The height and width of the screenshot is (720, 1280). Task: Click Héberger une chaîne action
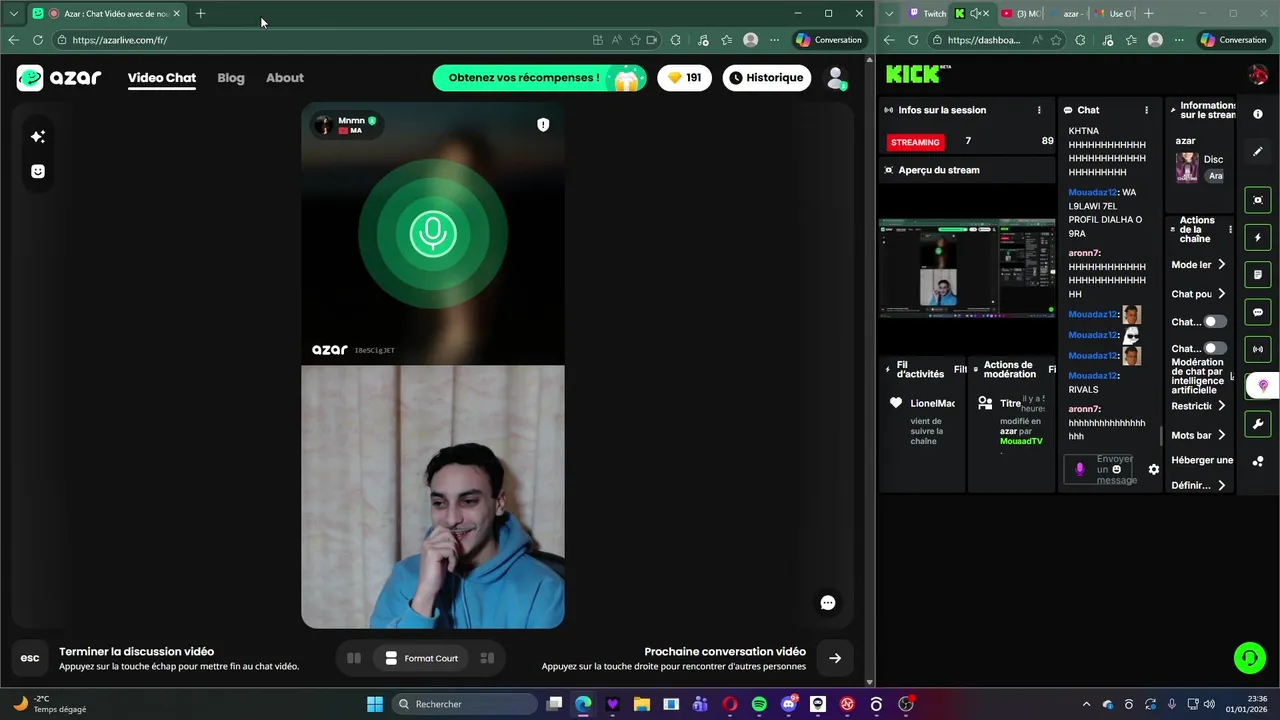coord(1202,460)
